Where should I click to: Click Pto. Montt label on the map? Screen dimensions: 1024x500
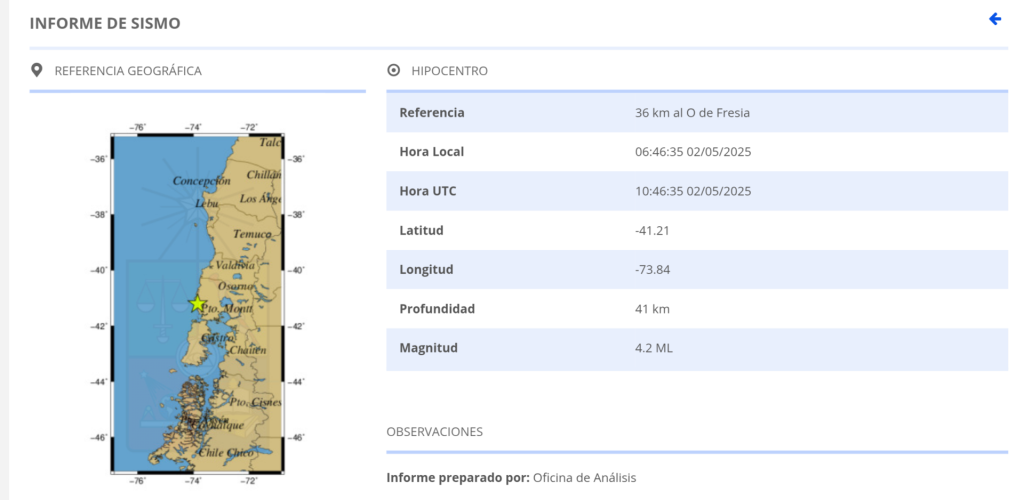pyautogui.click(x=227, y=308)
